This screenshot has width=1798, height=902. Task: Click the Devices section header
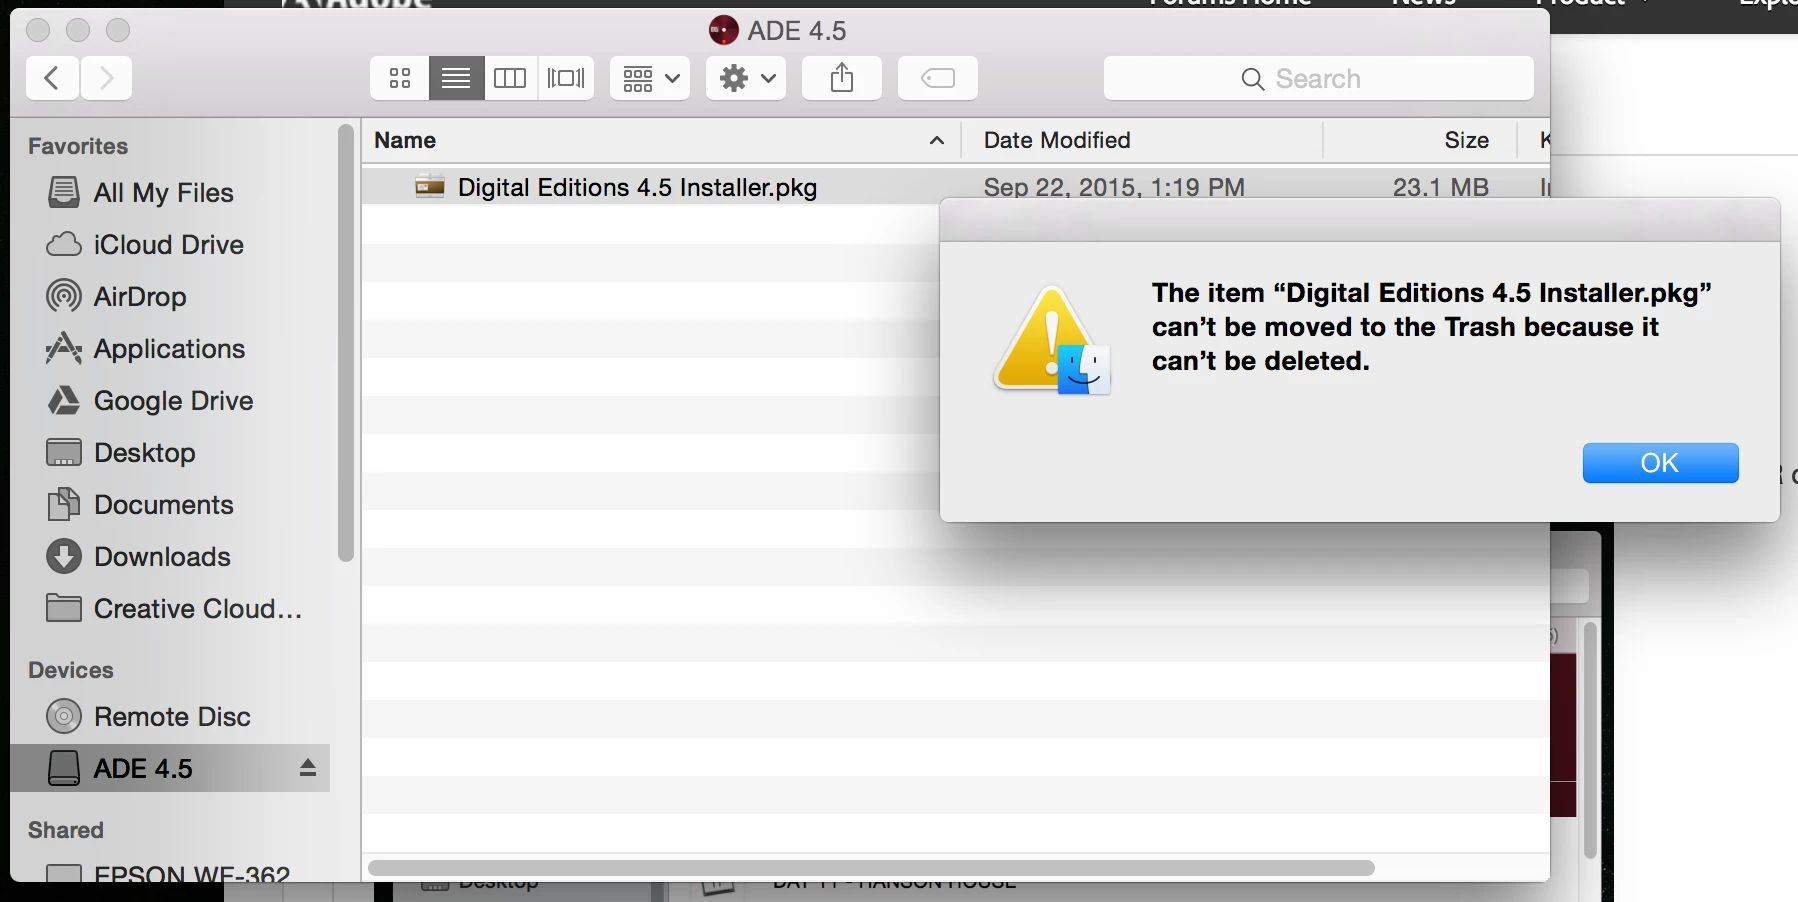tap(71, 670)
